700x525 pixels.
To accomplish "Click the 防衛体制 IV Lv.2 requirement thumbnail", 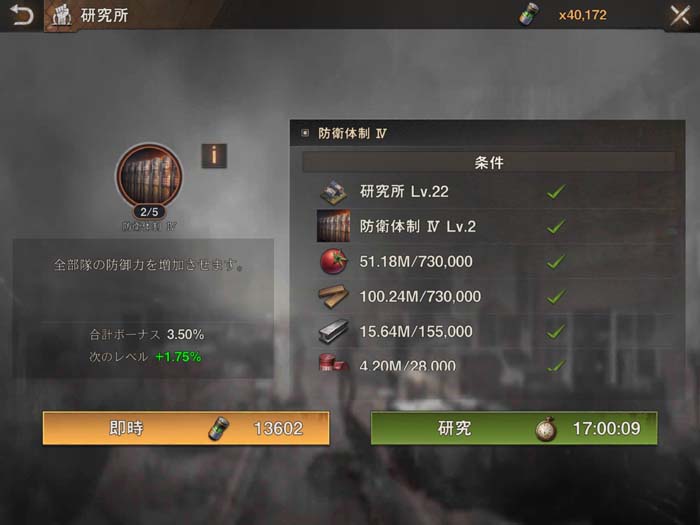I will click(333, 226).
